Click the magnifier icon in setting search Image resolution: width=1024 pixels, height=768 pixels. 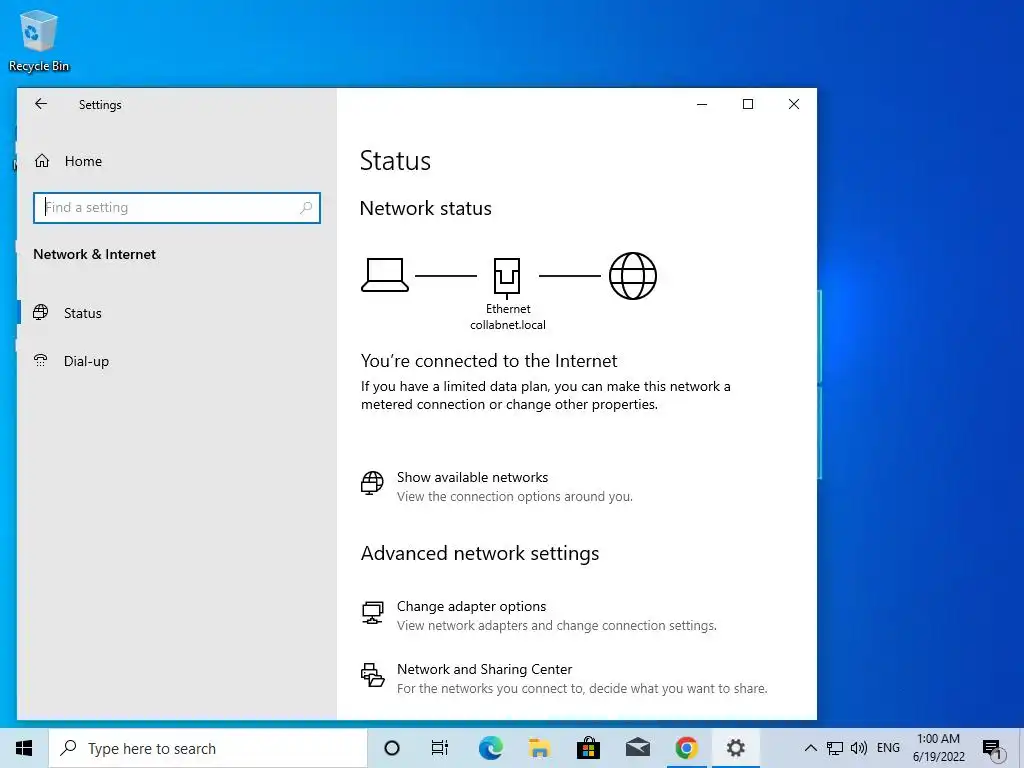click(306, 208)
